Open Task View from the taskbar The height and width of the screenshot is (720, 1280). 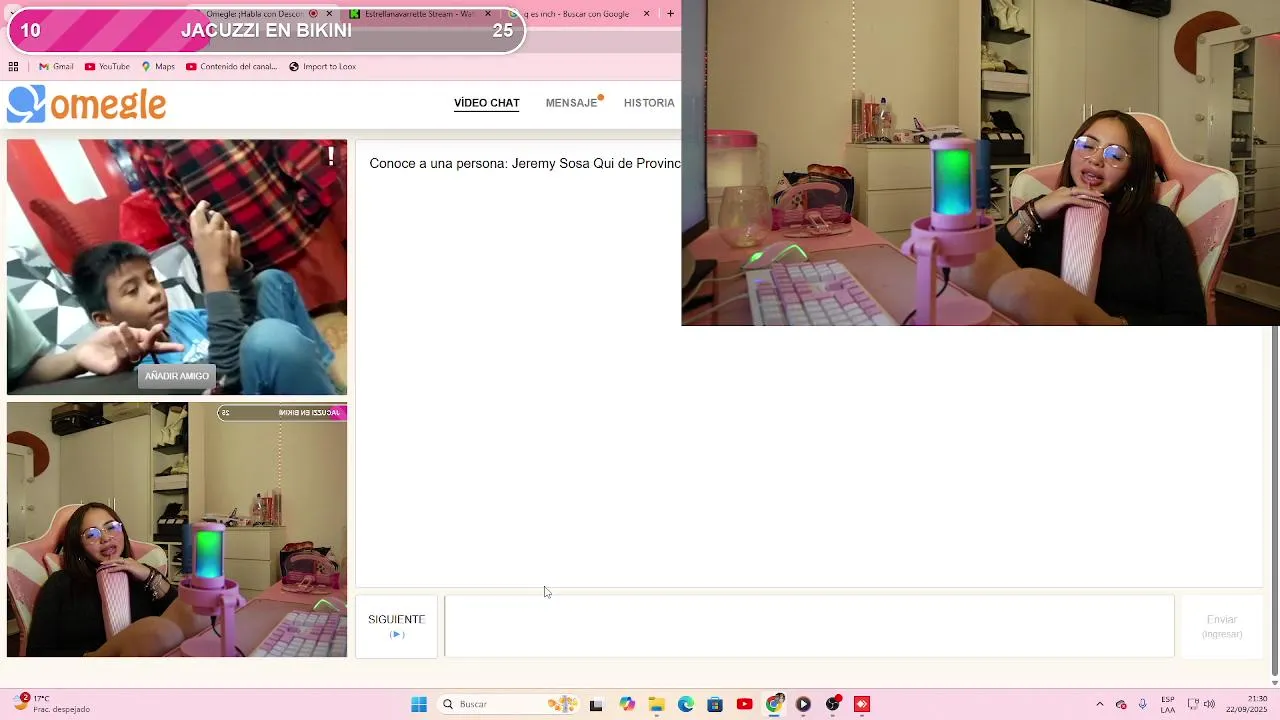pos(596,704)
